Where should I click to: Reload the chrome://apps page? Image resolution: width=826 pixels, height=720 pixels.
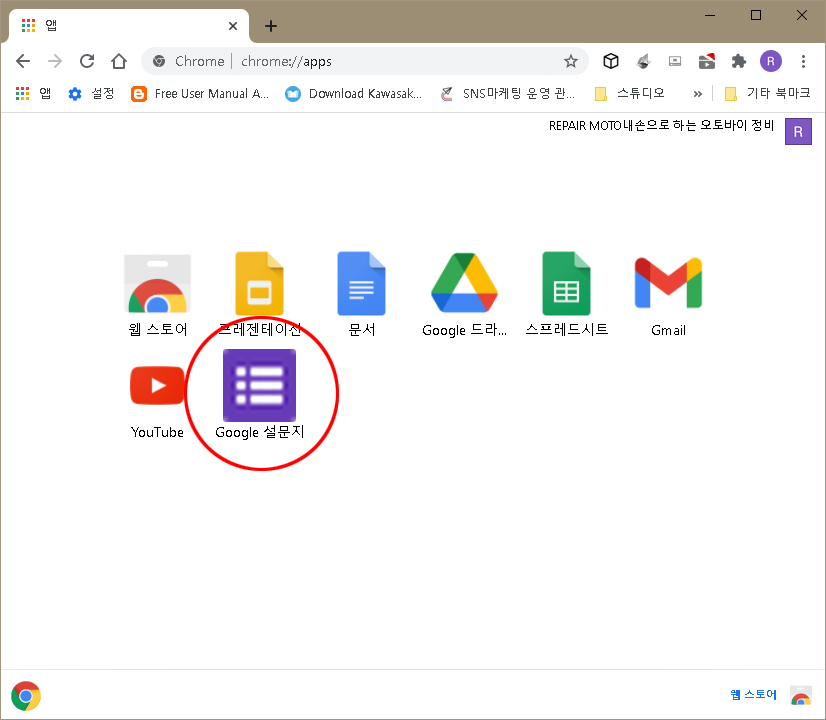coord(87,61)
